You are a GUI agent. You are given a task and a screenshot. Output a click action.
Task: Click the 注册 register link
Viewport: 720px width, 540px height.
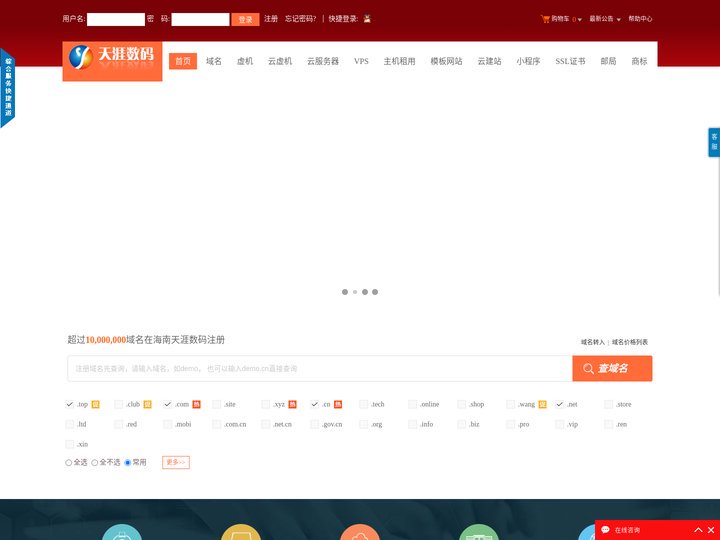(271, 19)
